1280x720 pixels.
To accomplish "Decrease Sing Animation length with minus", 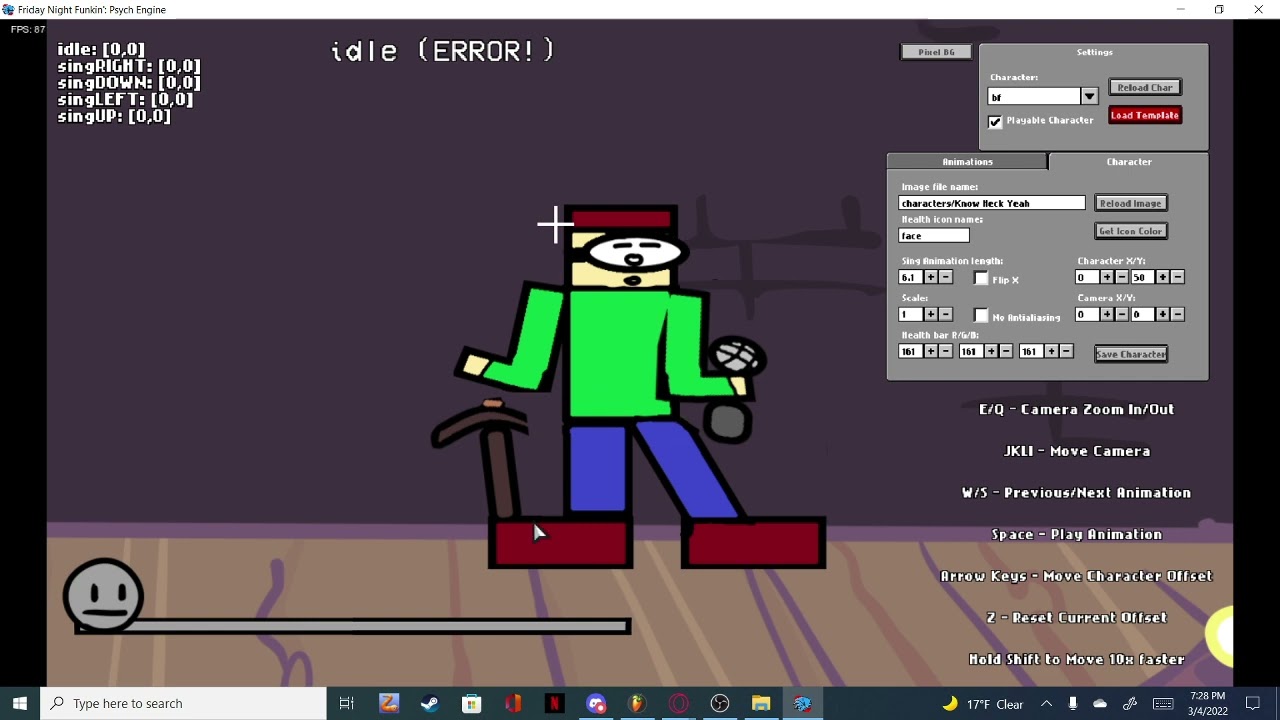I will [x=946, y=277].
